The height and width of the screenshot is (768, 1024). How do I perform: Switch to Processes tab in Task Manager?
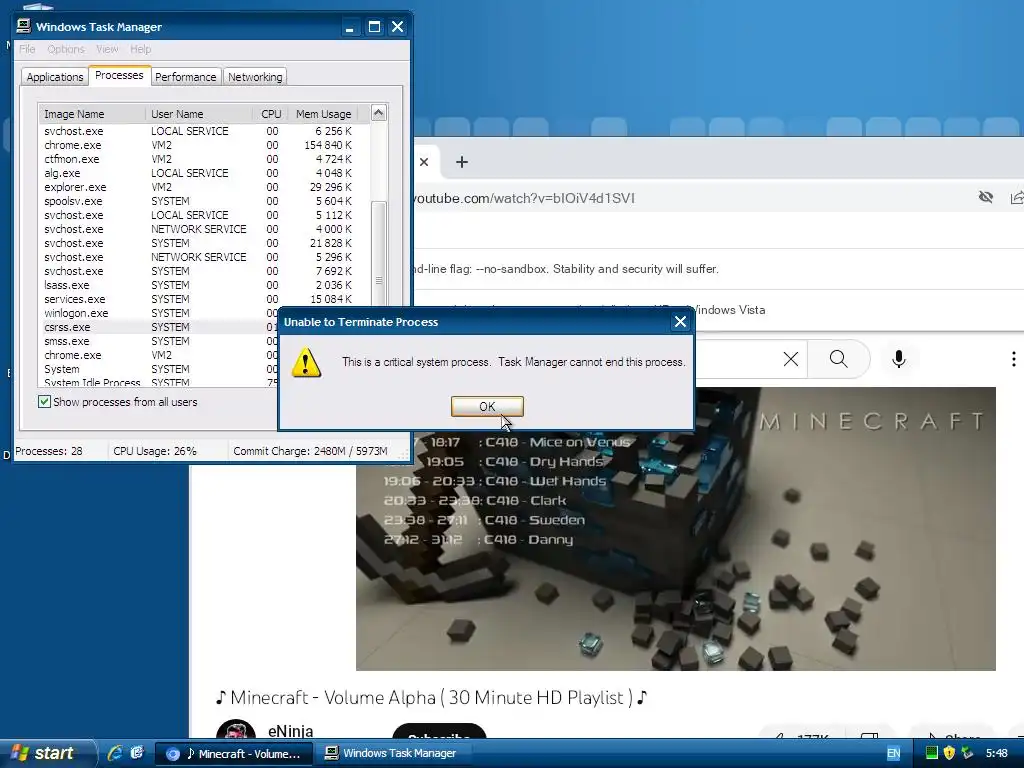[119, 75]
